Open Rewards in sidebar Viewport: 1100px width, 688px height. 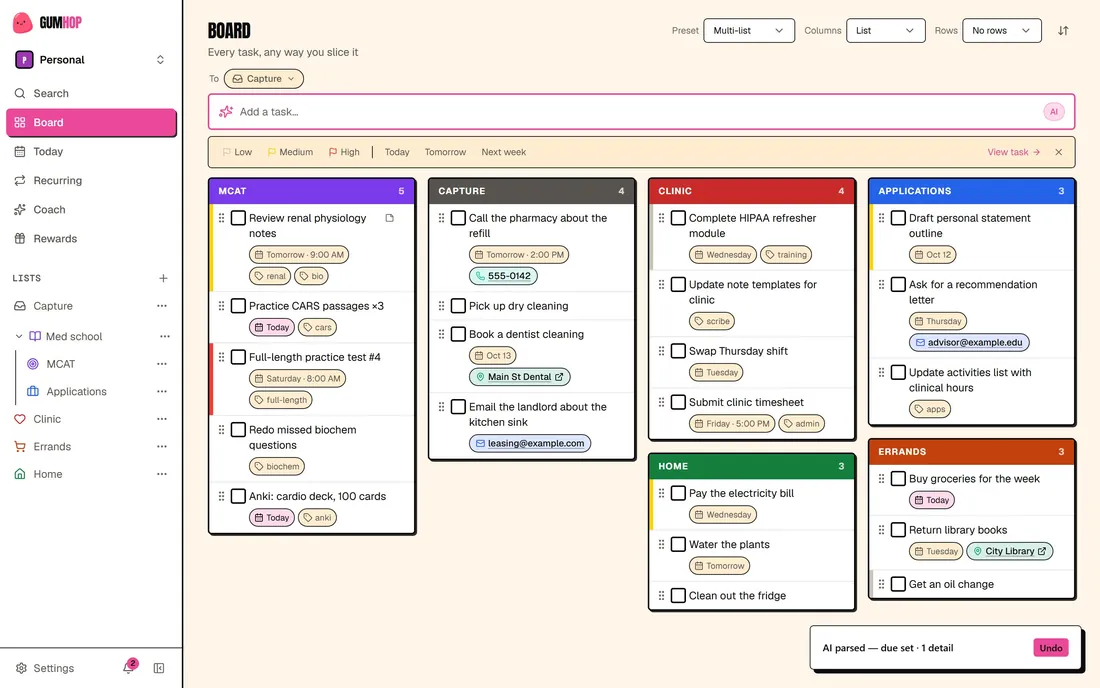point(91,238)
